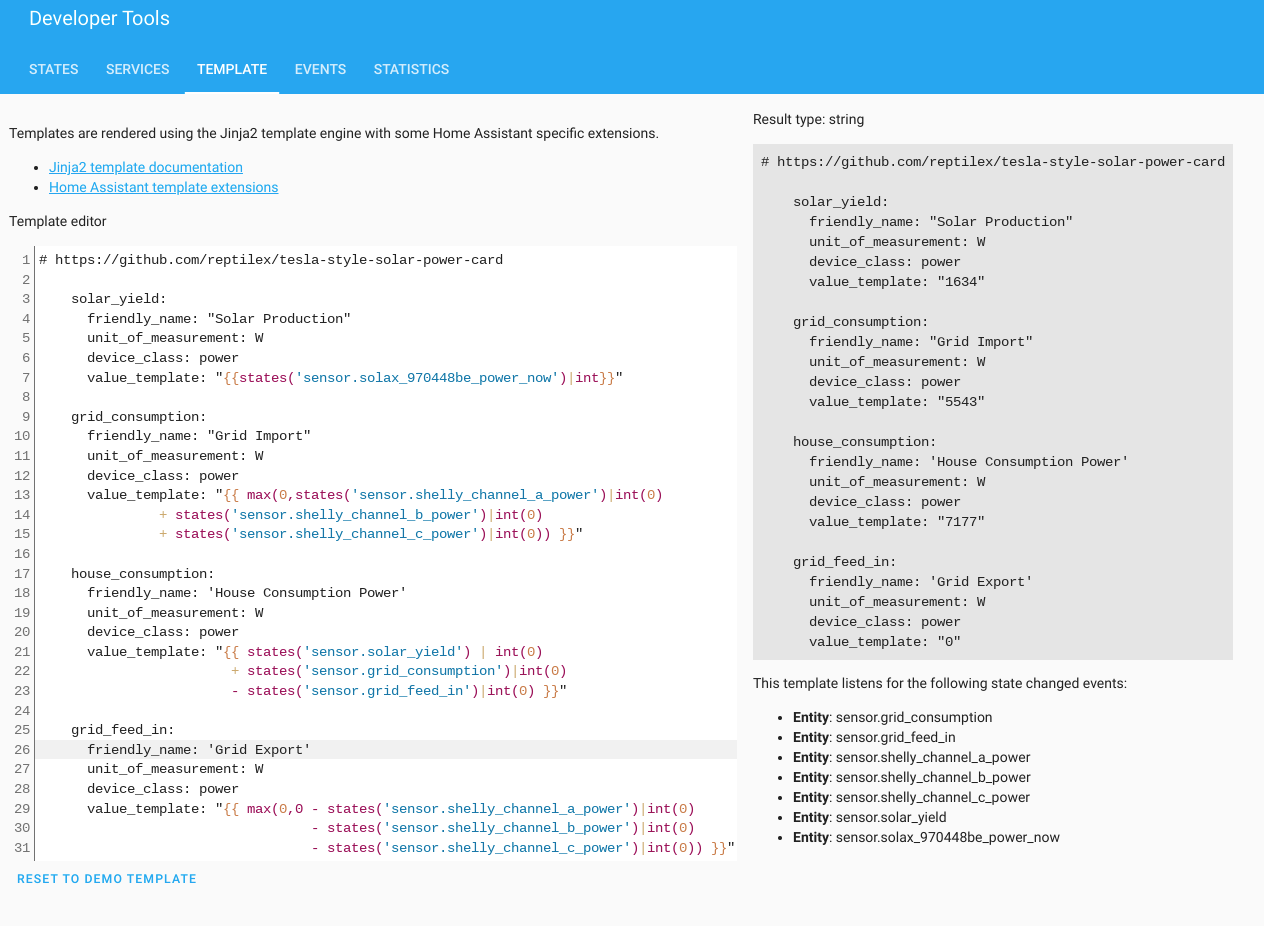Click house_consumption key on editor line 17
Screen dimensions: 1264x926
click(143, 574)
